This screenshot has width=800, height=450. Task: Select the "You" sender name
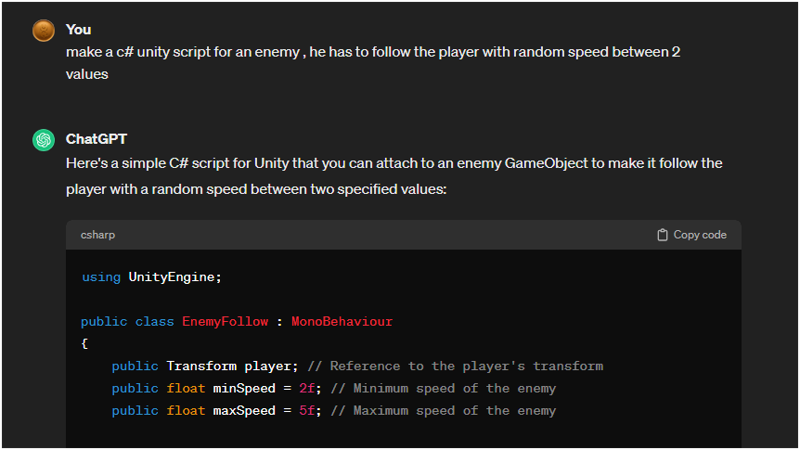[x=79, y=30]
